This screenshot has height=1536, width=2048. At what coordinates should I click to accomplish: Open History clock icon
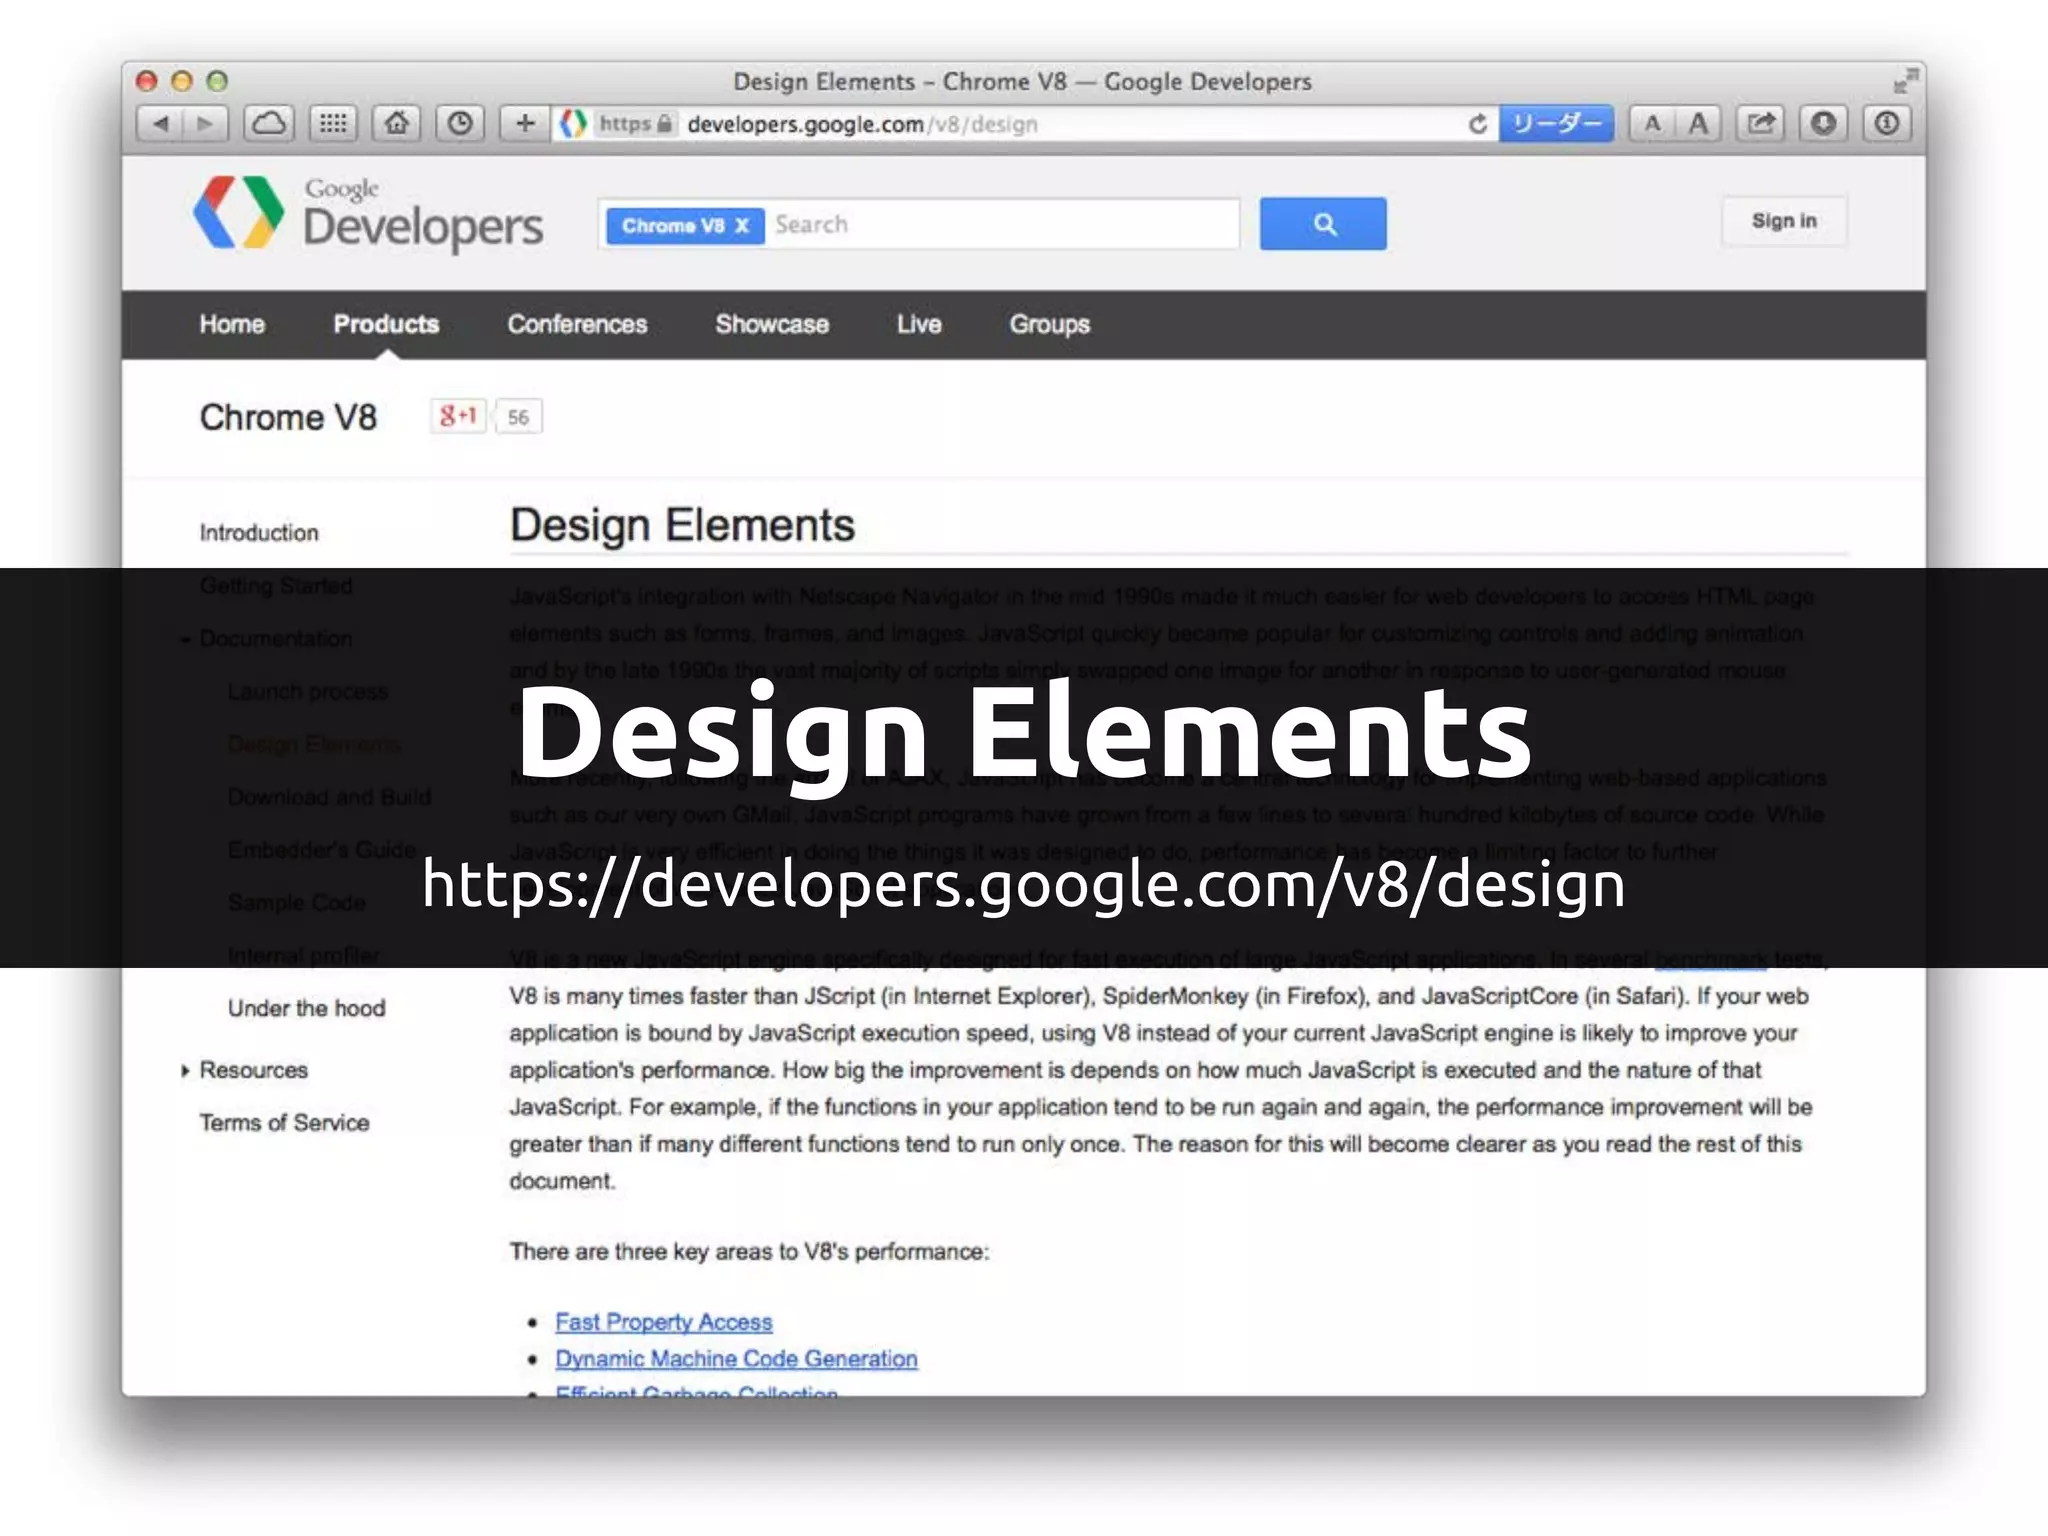click(460, 124)
